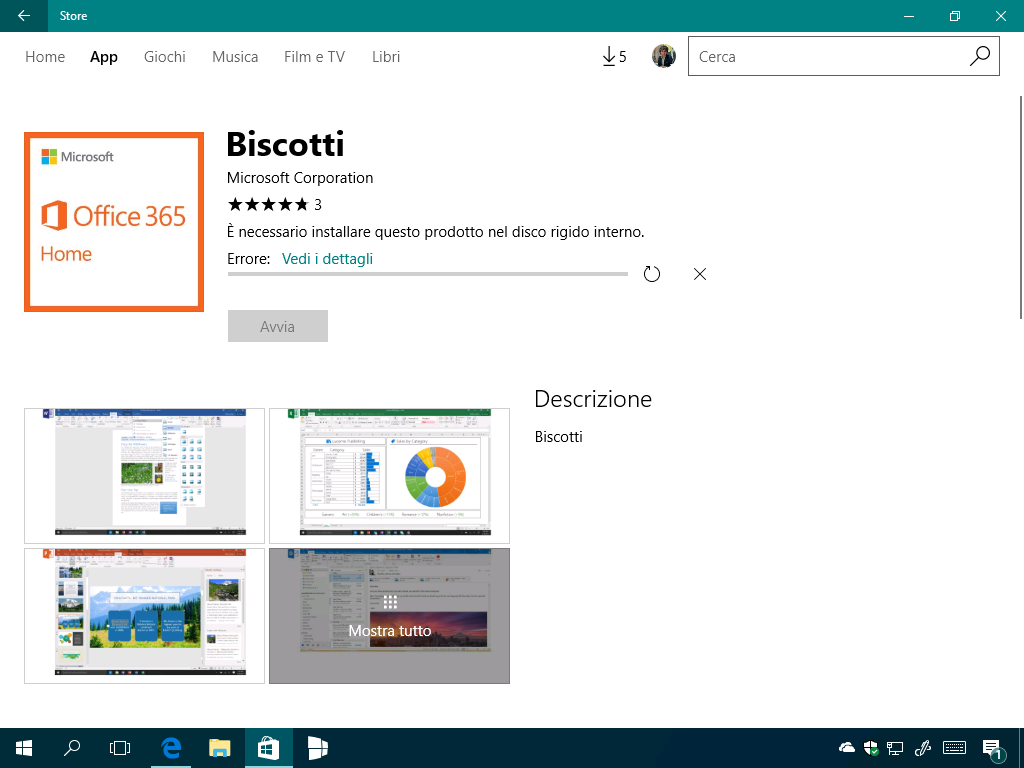The height and width of the screenshot is (768, 1024).
Task: Open the Action Center notifications icon
Action: [993, 748]
